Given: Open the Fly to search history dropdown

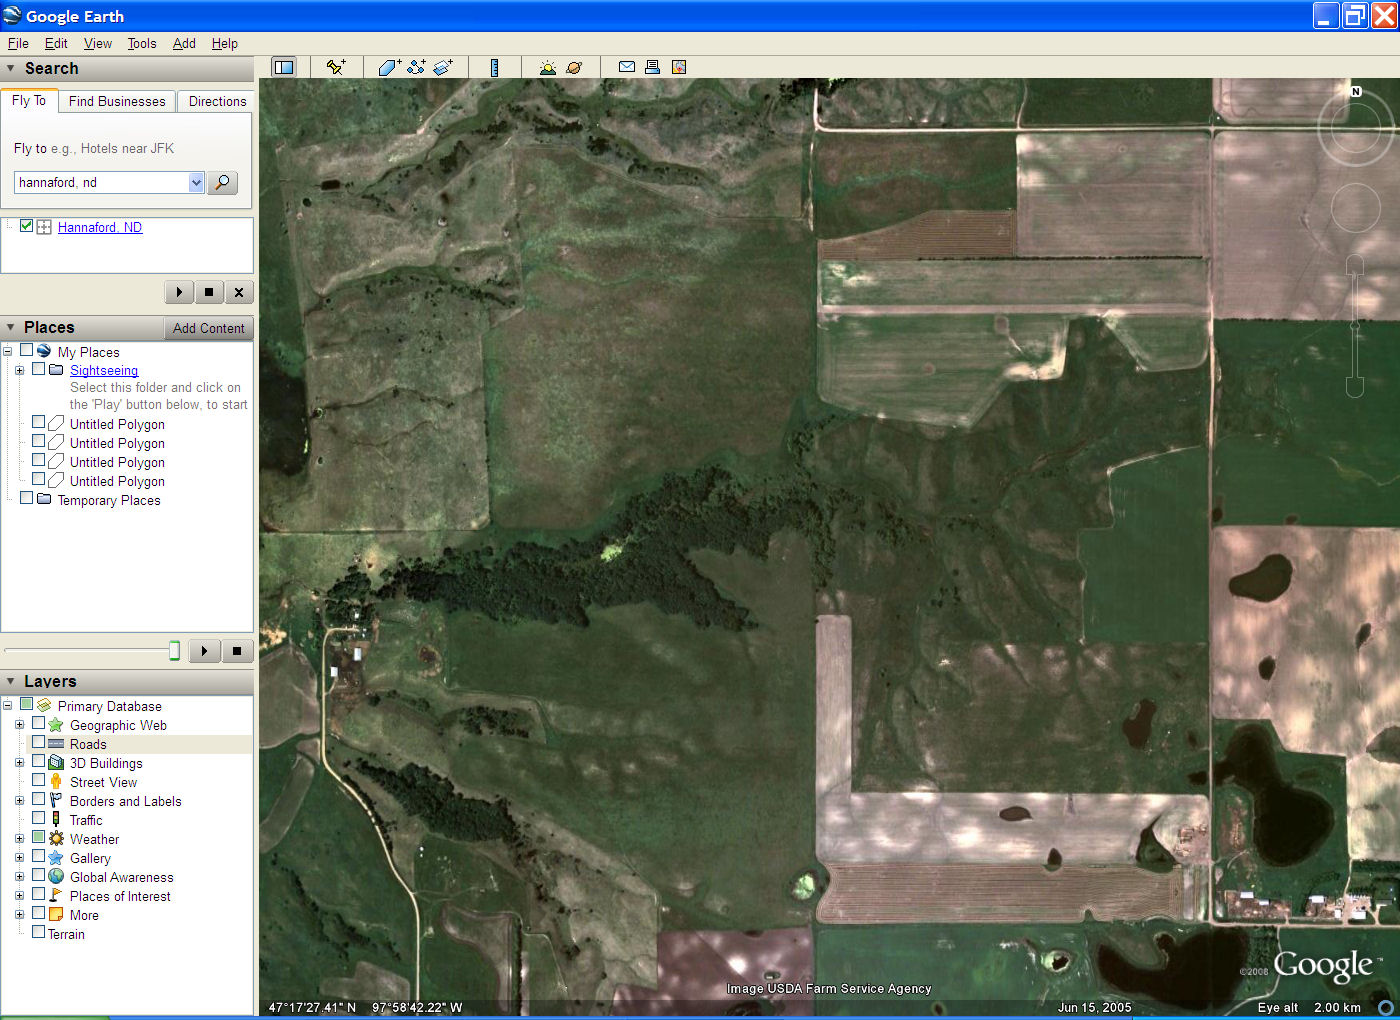Looking at the screenshot, I should tap(196, 182).
